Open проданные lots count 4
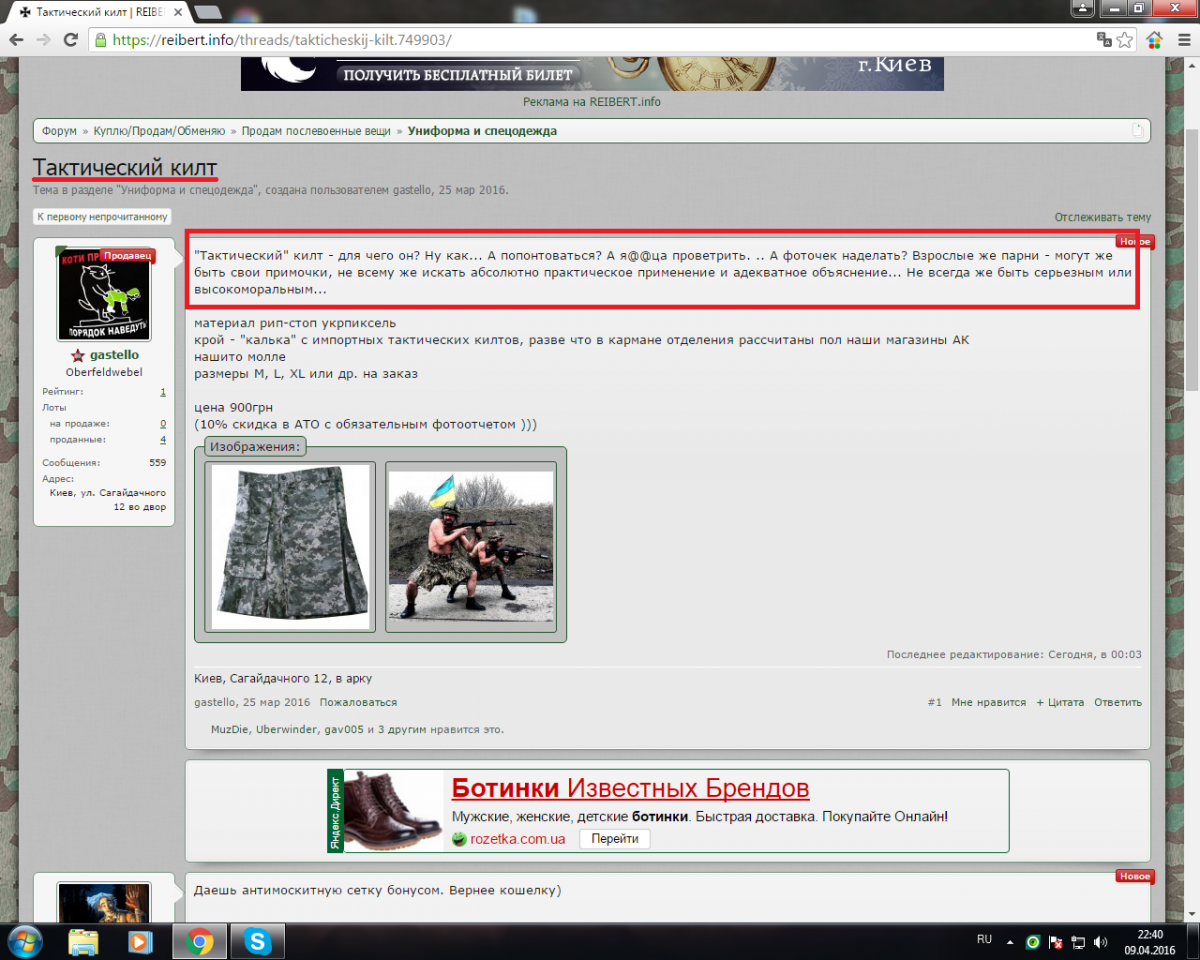The width and height of the screenshot is (1200, 960). (x=163, y=440)
